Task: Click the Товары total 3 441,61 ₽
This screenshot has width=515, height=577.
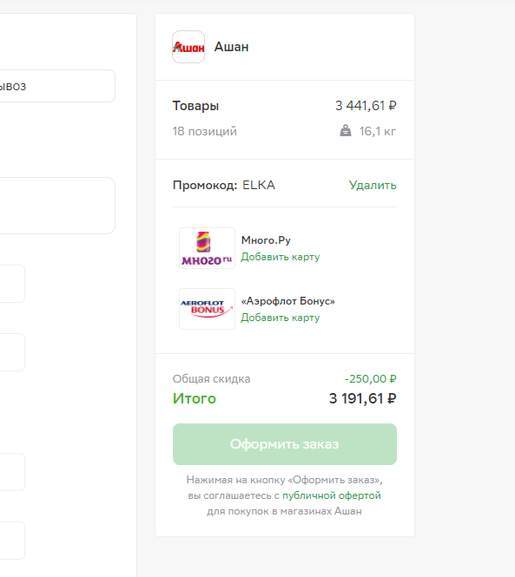Action: pos(366,106)
